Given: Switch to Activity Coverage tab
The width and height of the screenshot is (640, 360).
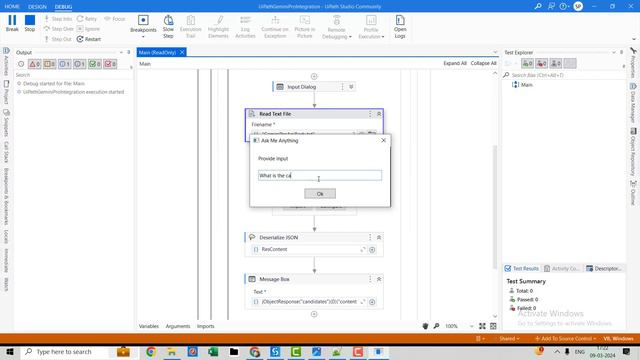Looking at the screenshot, I should [562, 269].
